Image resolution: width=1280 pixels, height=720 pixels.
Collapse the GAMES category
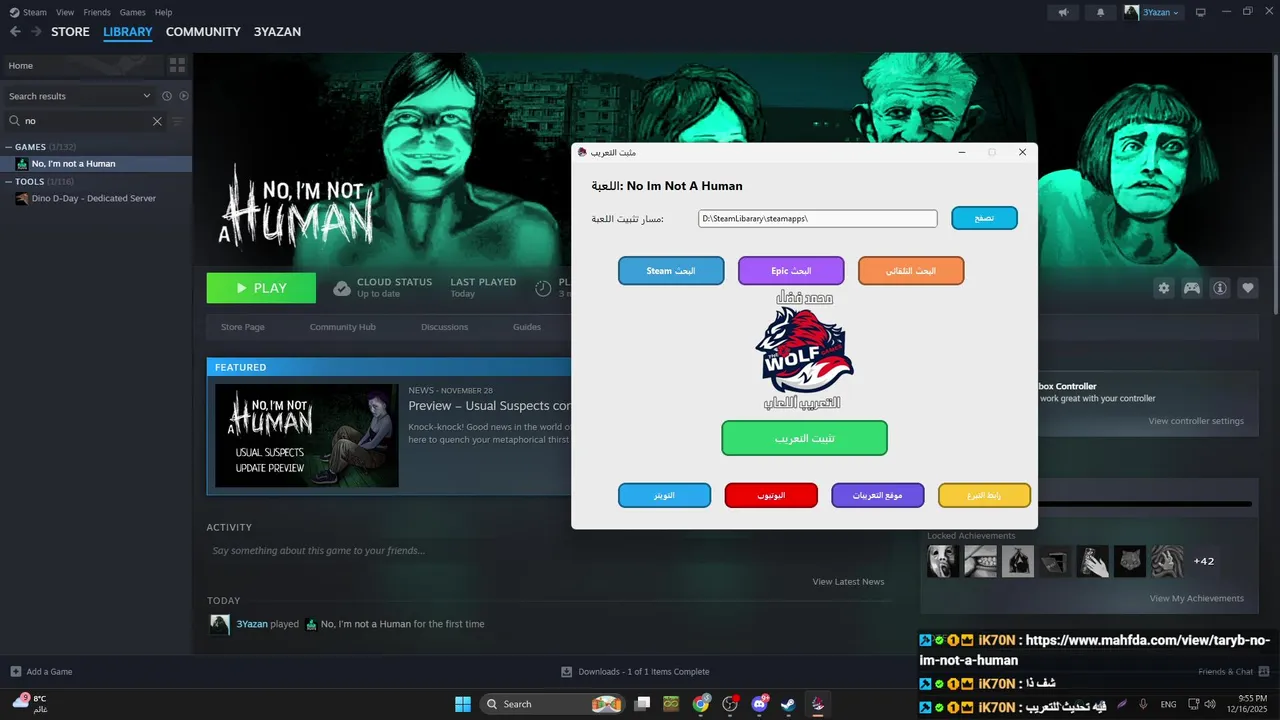(x=8, y=147)
